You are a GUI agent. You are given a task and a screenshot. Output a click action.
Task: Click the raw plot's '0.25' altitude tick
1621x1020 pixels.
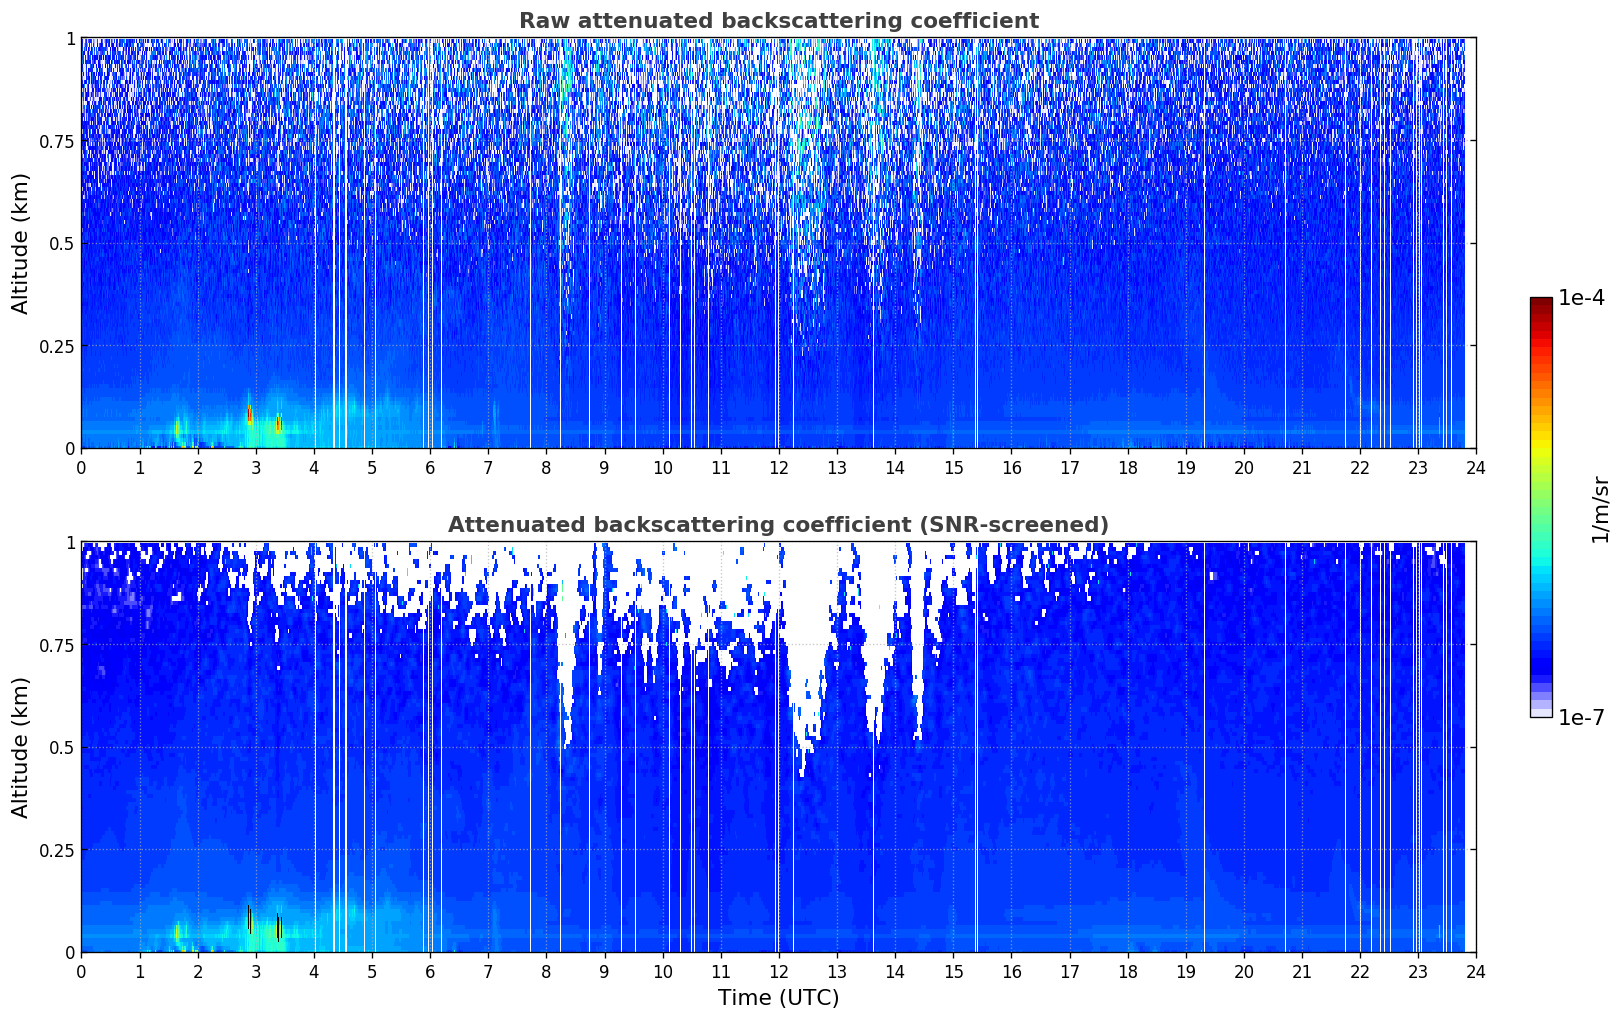(x=57, y=346)
